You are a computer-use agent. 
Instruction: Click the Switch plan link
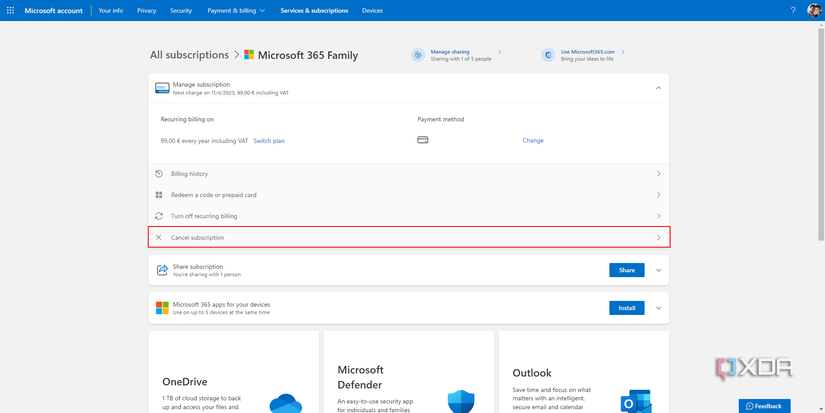(269, 141)
